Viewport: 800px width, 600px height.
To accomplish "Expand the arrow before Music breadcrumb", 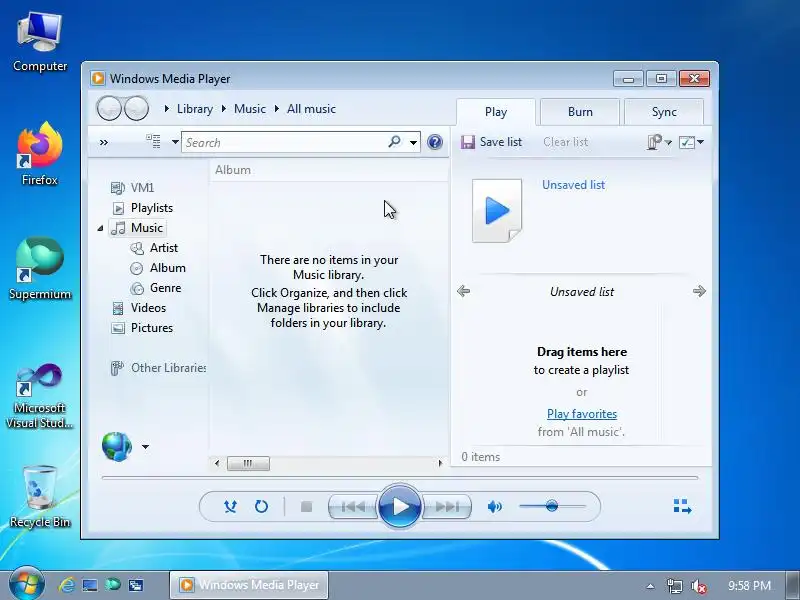I will pos(224,109).
